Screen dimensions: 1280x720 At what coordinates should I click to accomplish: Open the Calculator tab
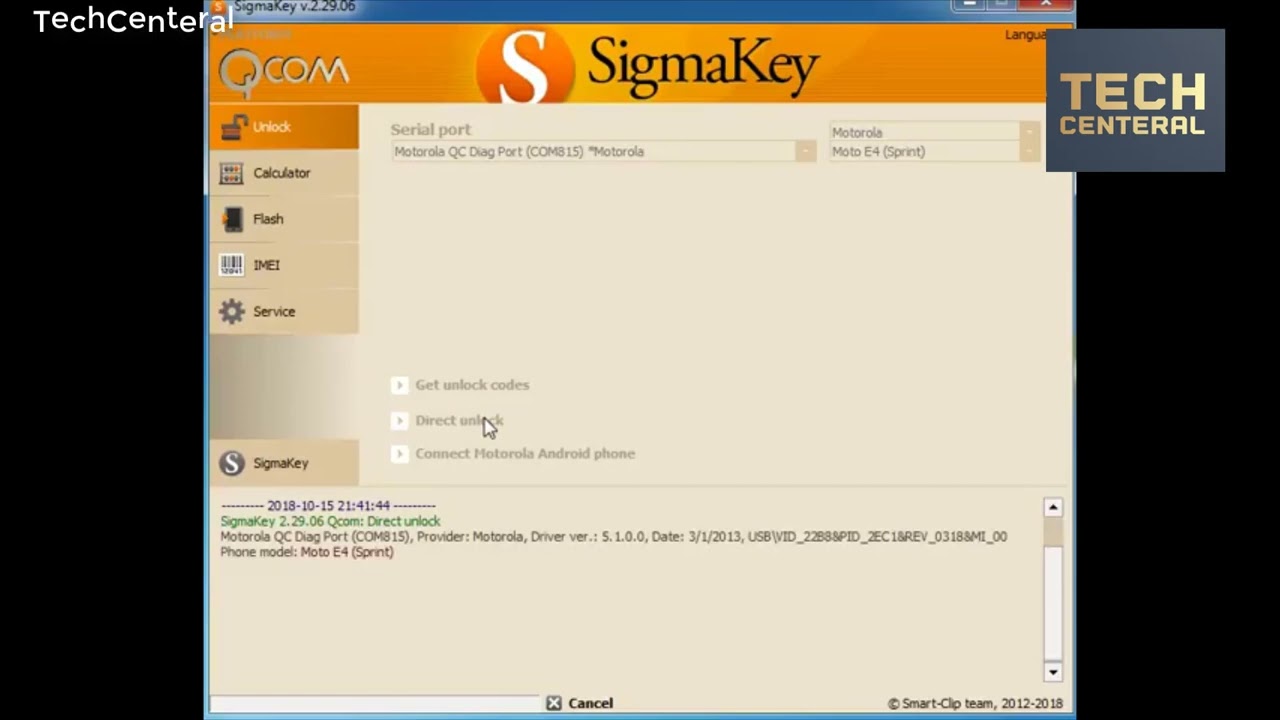click(x=284, y=173)
